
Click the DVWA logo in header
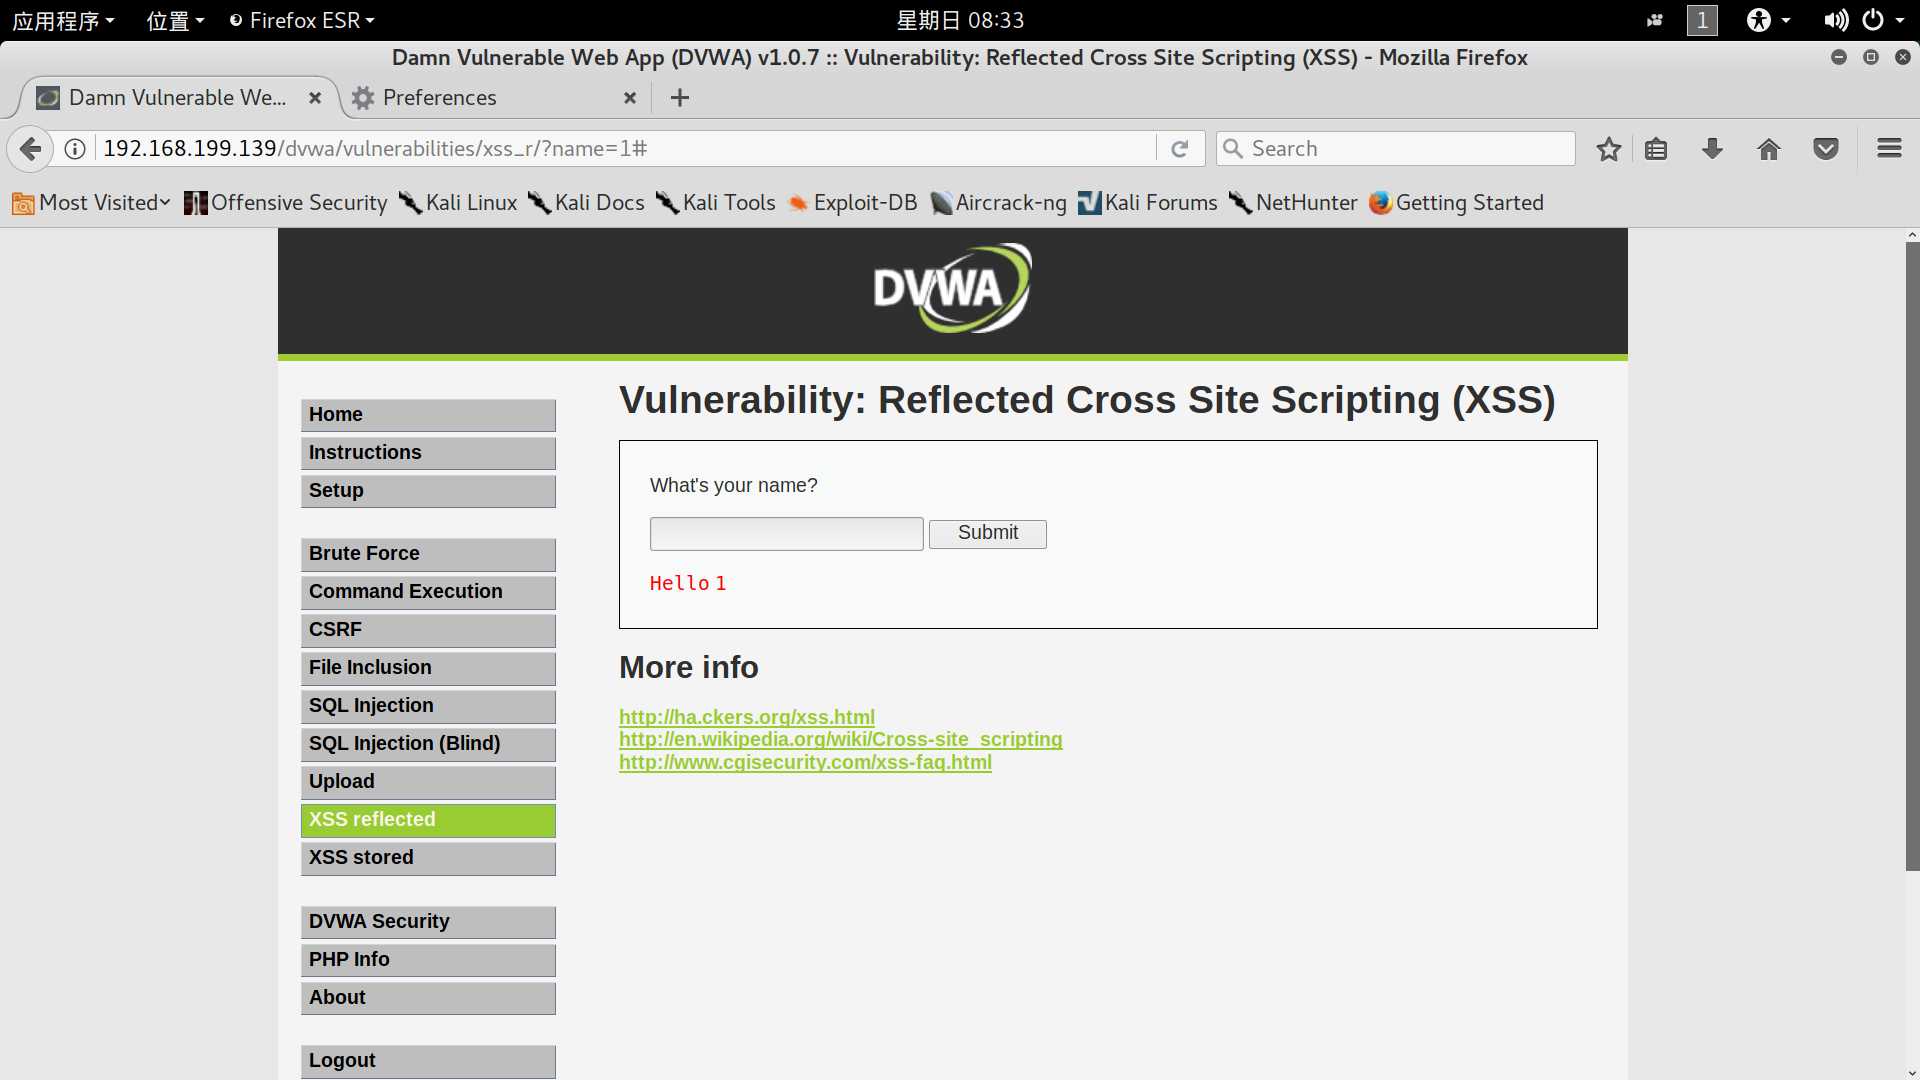coord(952,288)
